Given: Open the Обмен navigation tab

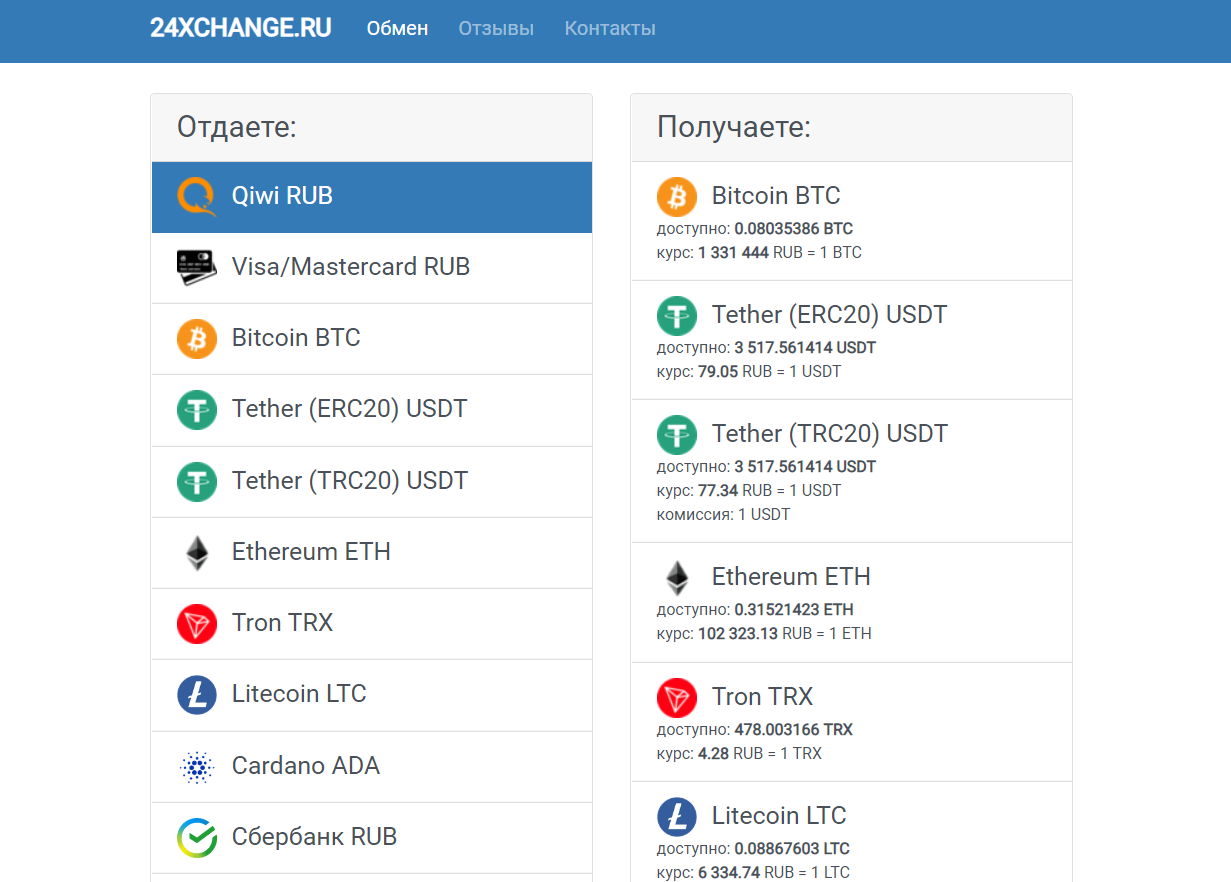Looking at the screenshot, I should 397,28.
